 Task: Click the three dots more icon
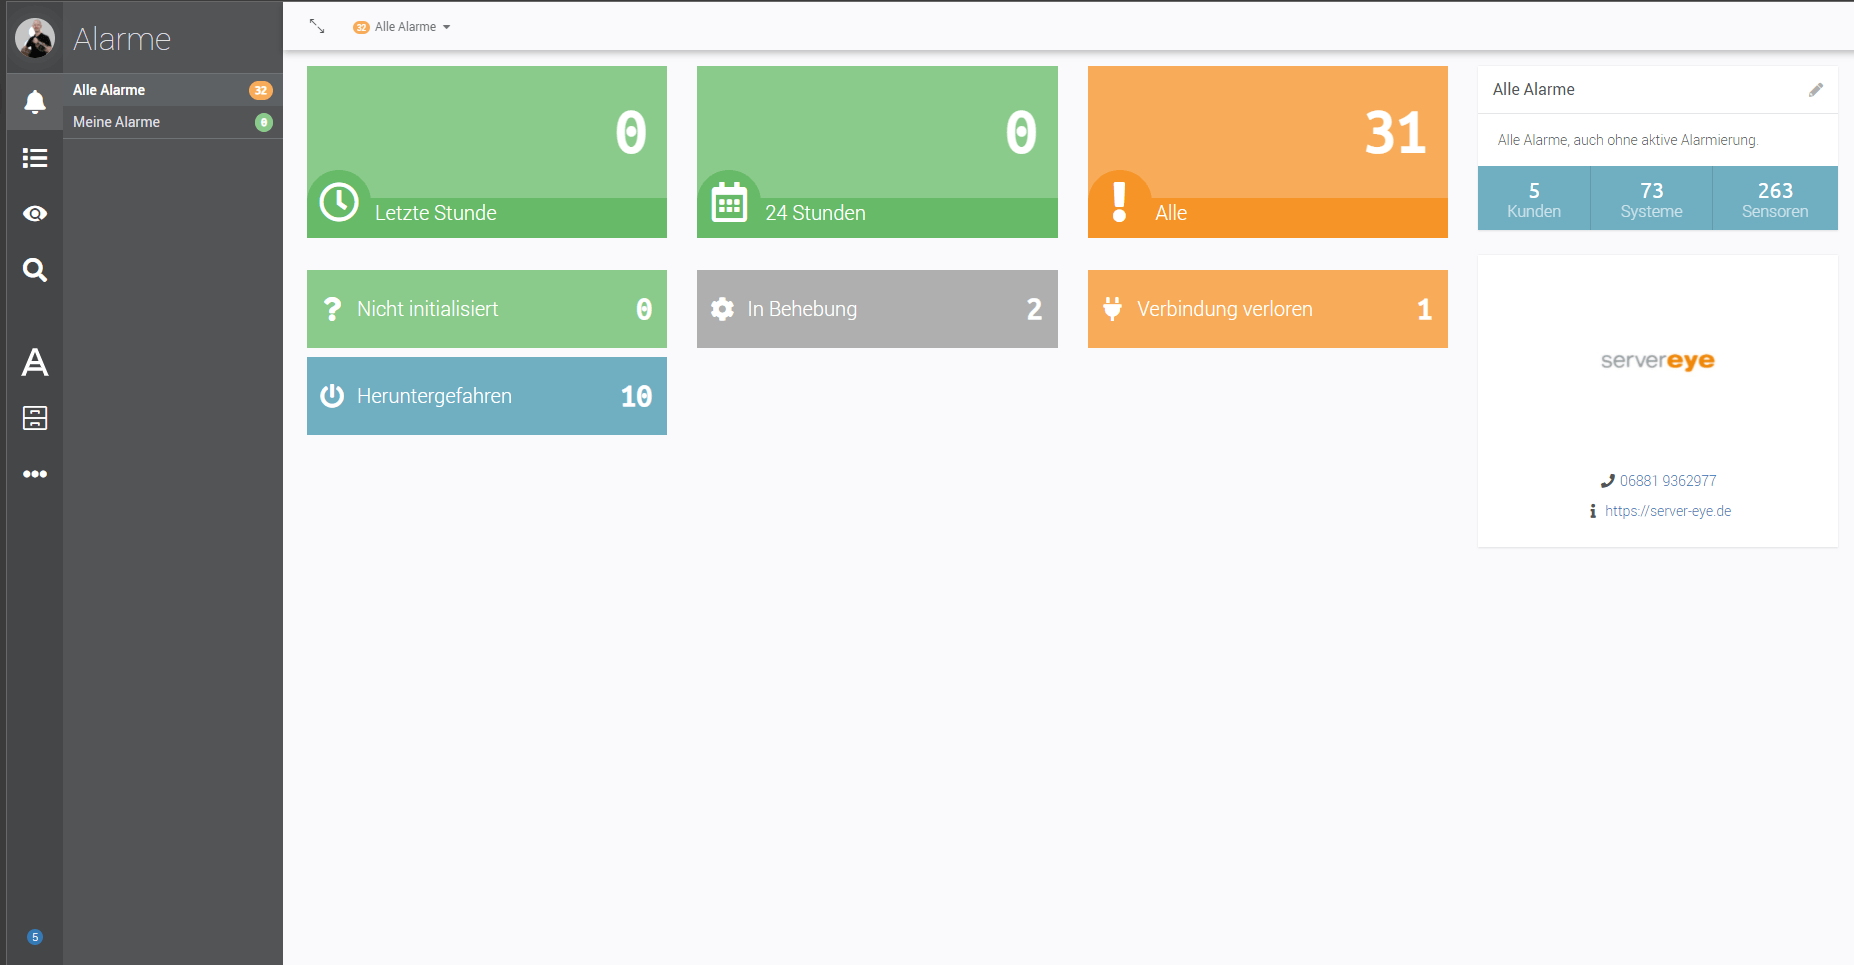coord(35,474)
